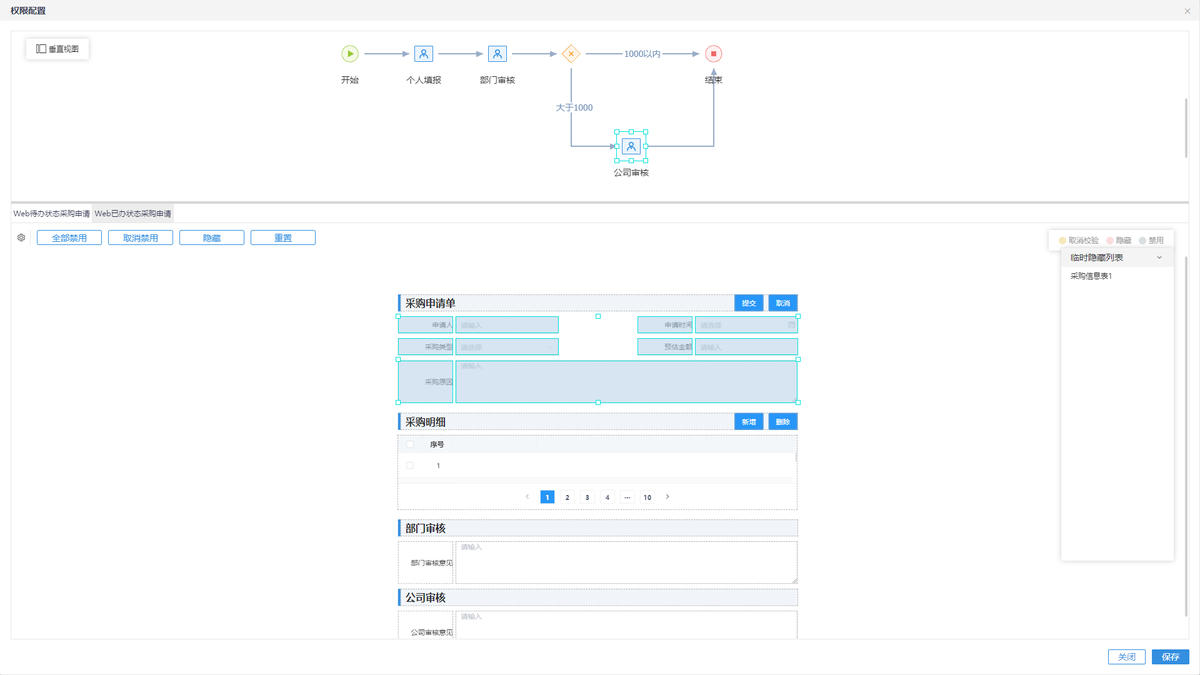Select the 公司审核 node icon
The width and height of the screenshot is (1200, 675).
click(631, 146)
